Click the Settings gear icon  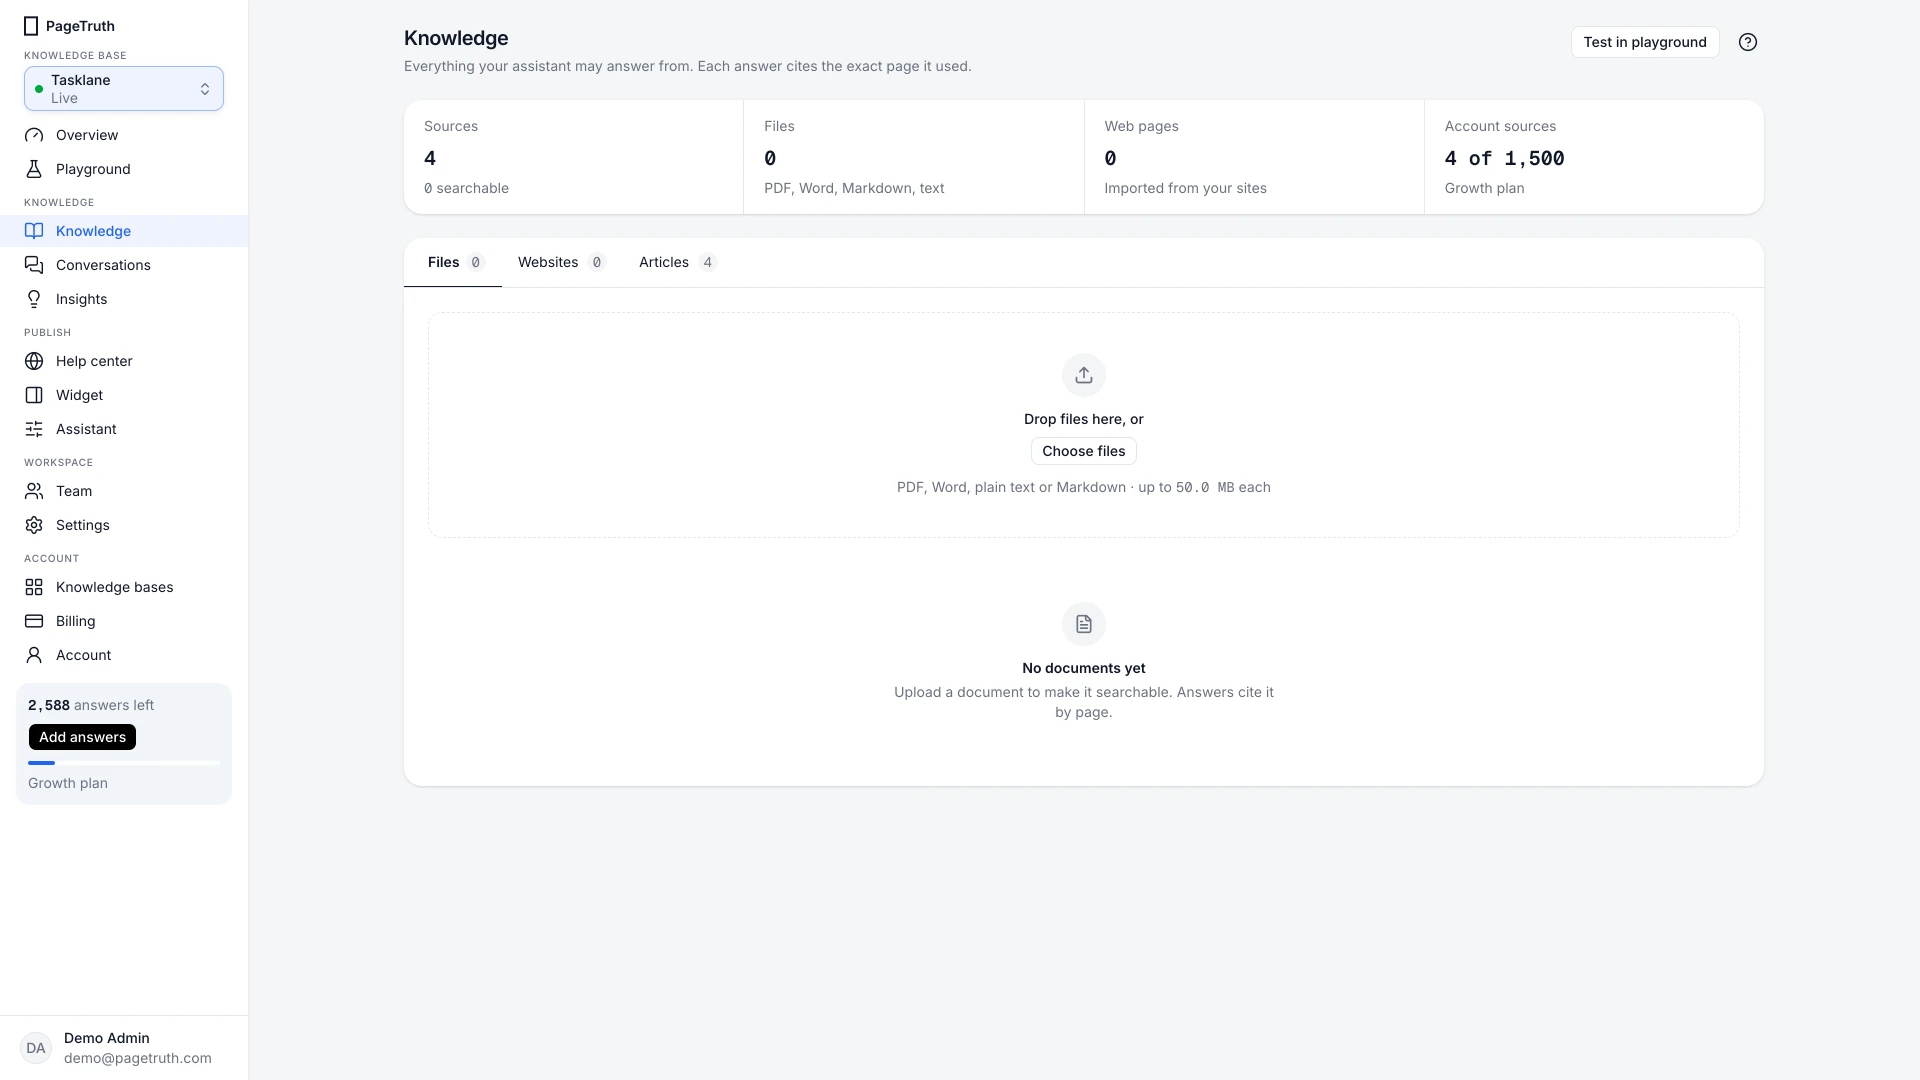click(x=34, y=525)
